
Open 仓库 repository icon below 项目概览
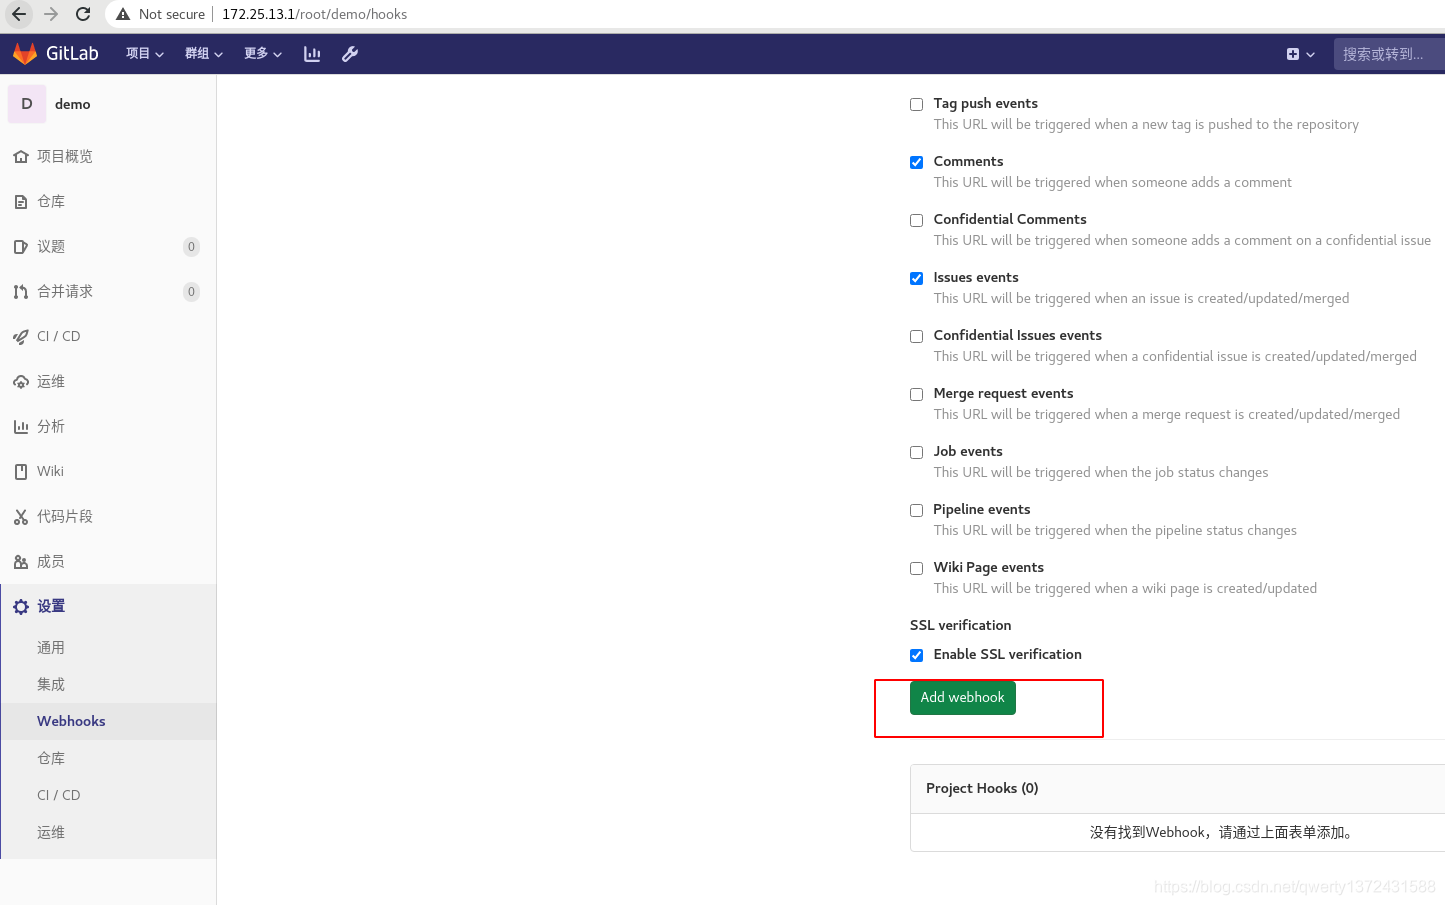21,202
